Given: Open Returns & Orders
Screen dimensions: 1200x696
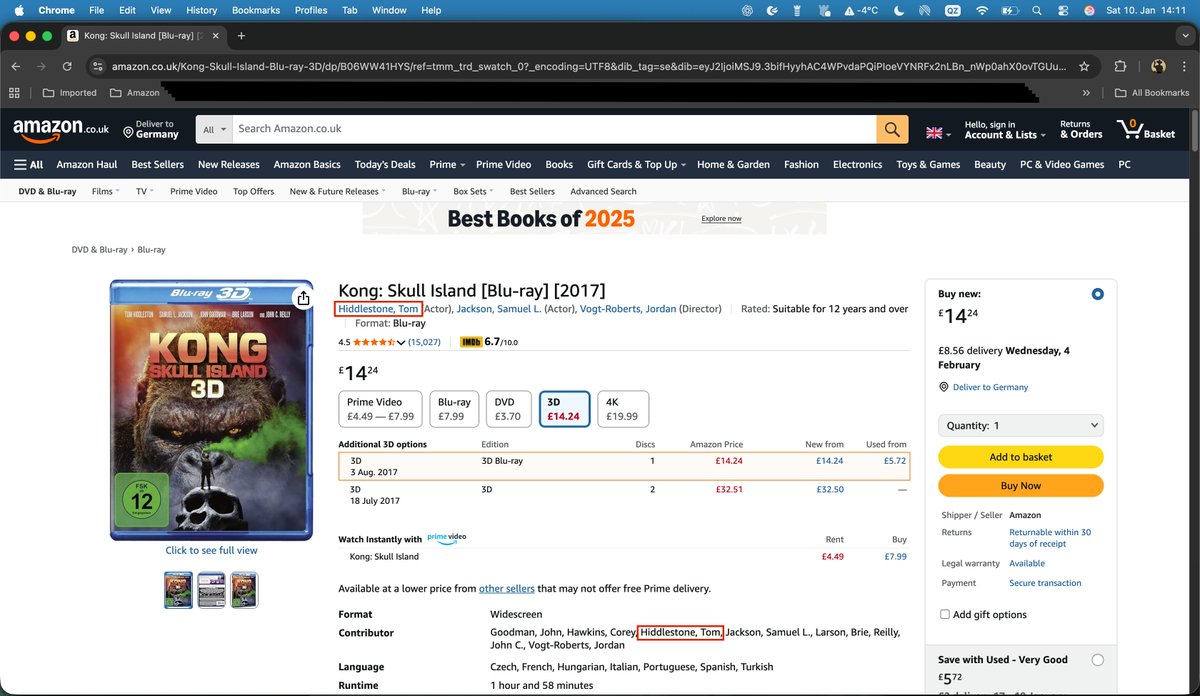Looking at the screenshot, I should (x=1081, y=129).
